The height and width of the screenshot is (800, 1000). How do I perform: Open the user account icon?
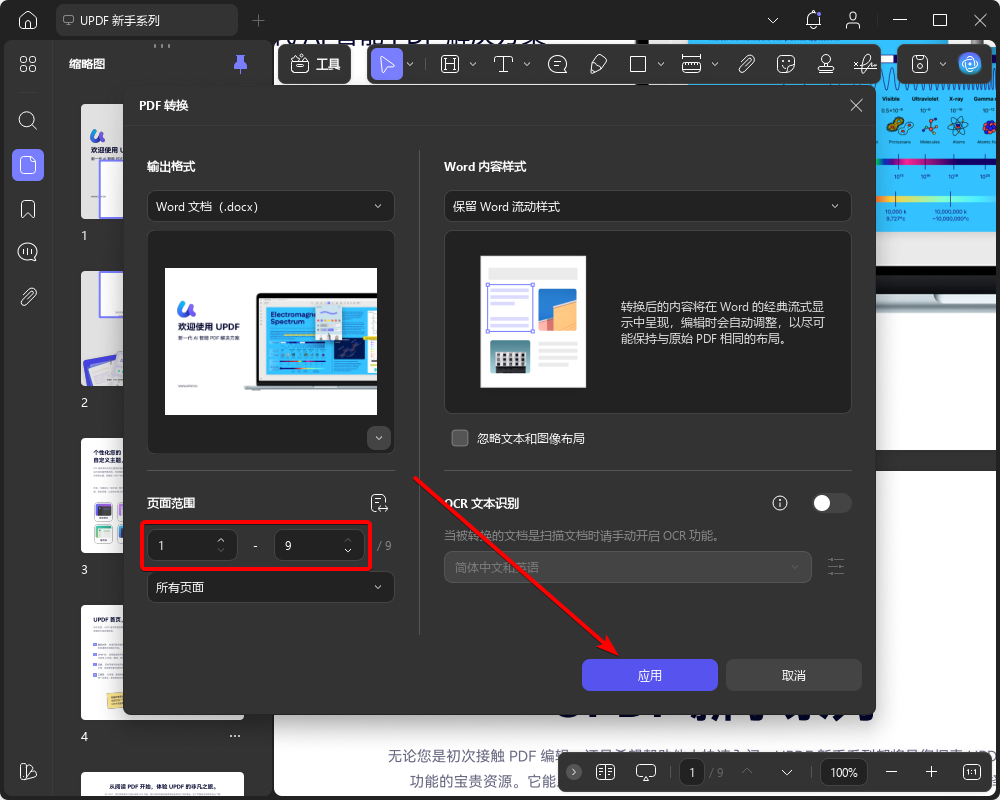click(853, 20)
